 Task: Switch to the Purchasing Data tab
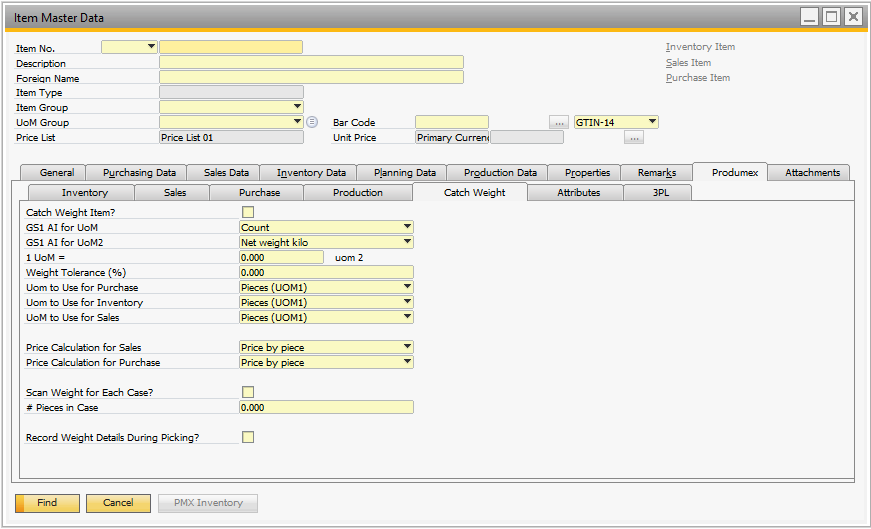pos(139,173)
